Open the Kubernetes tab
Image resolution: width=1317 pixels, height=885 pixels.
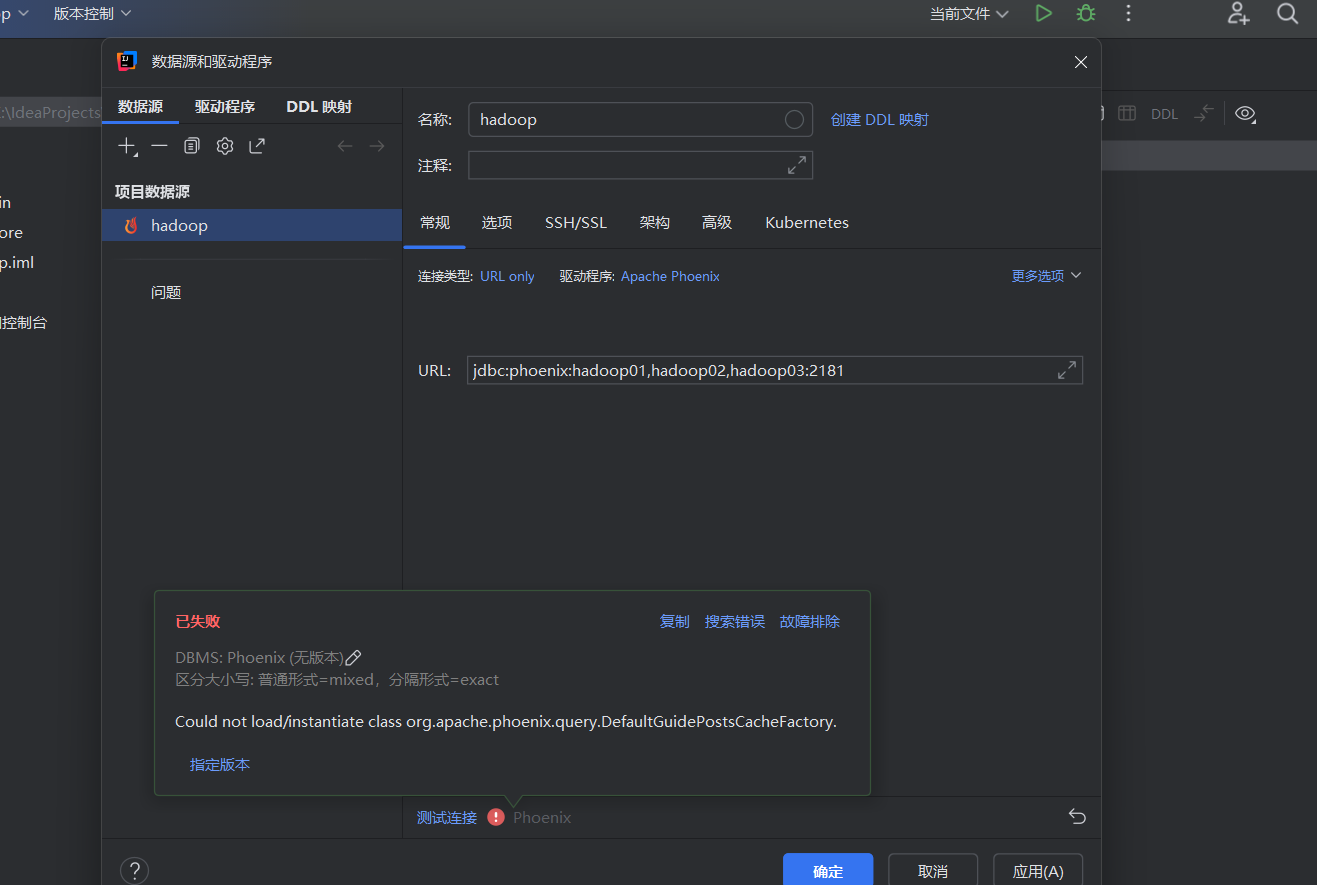(807, 223)
